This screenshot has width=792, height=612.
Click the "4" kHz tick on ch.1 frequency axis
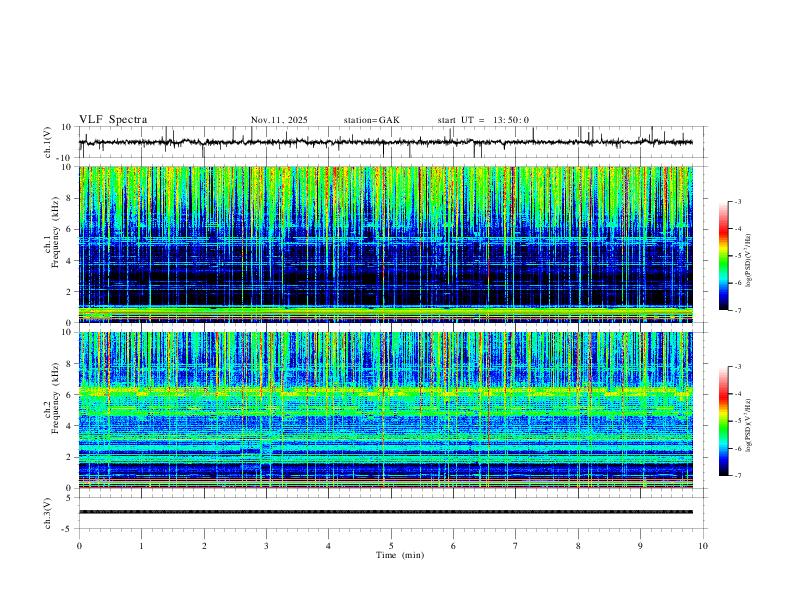70,261
